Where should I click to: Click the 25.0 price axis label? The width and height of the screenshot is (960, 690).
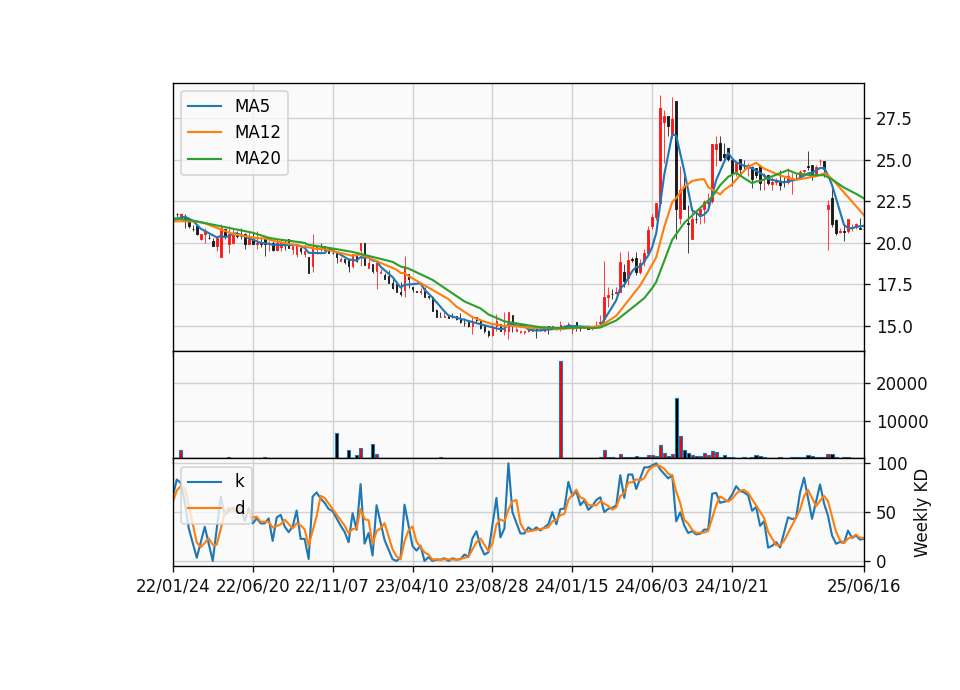click(894, 162)
